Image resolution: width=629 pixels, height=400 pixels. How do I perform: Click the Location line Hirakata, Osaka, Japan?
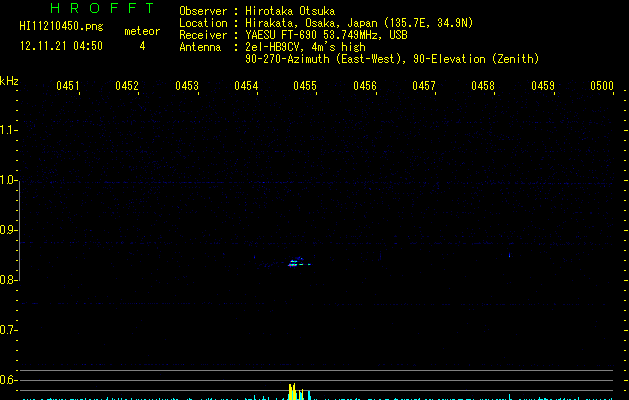(359, 23)
